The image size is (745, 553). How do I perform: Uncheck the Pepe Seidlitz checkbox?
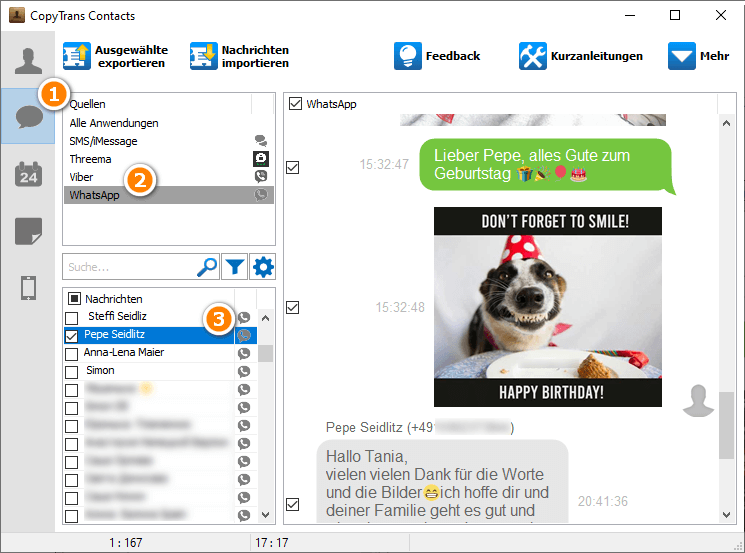pos(71,336)
